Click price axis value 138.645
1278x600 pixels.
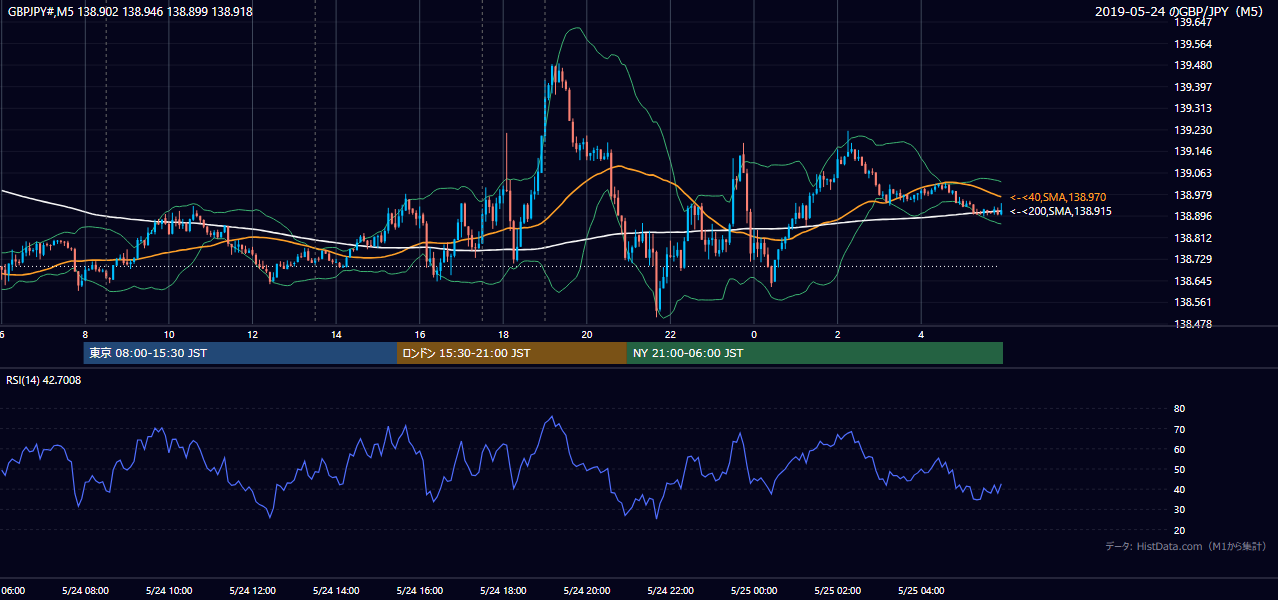[1192, 281]
